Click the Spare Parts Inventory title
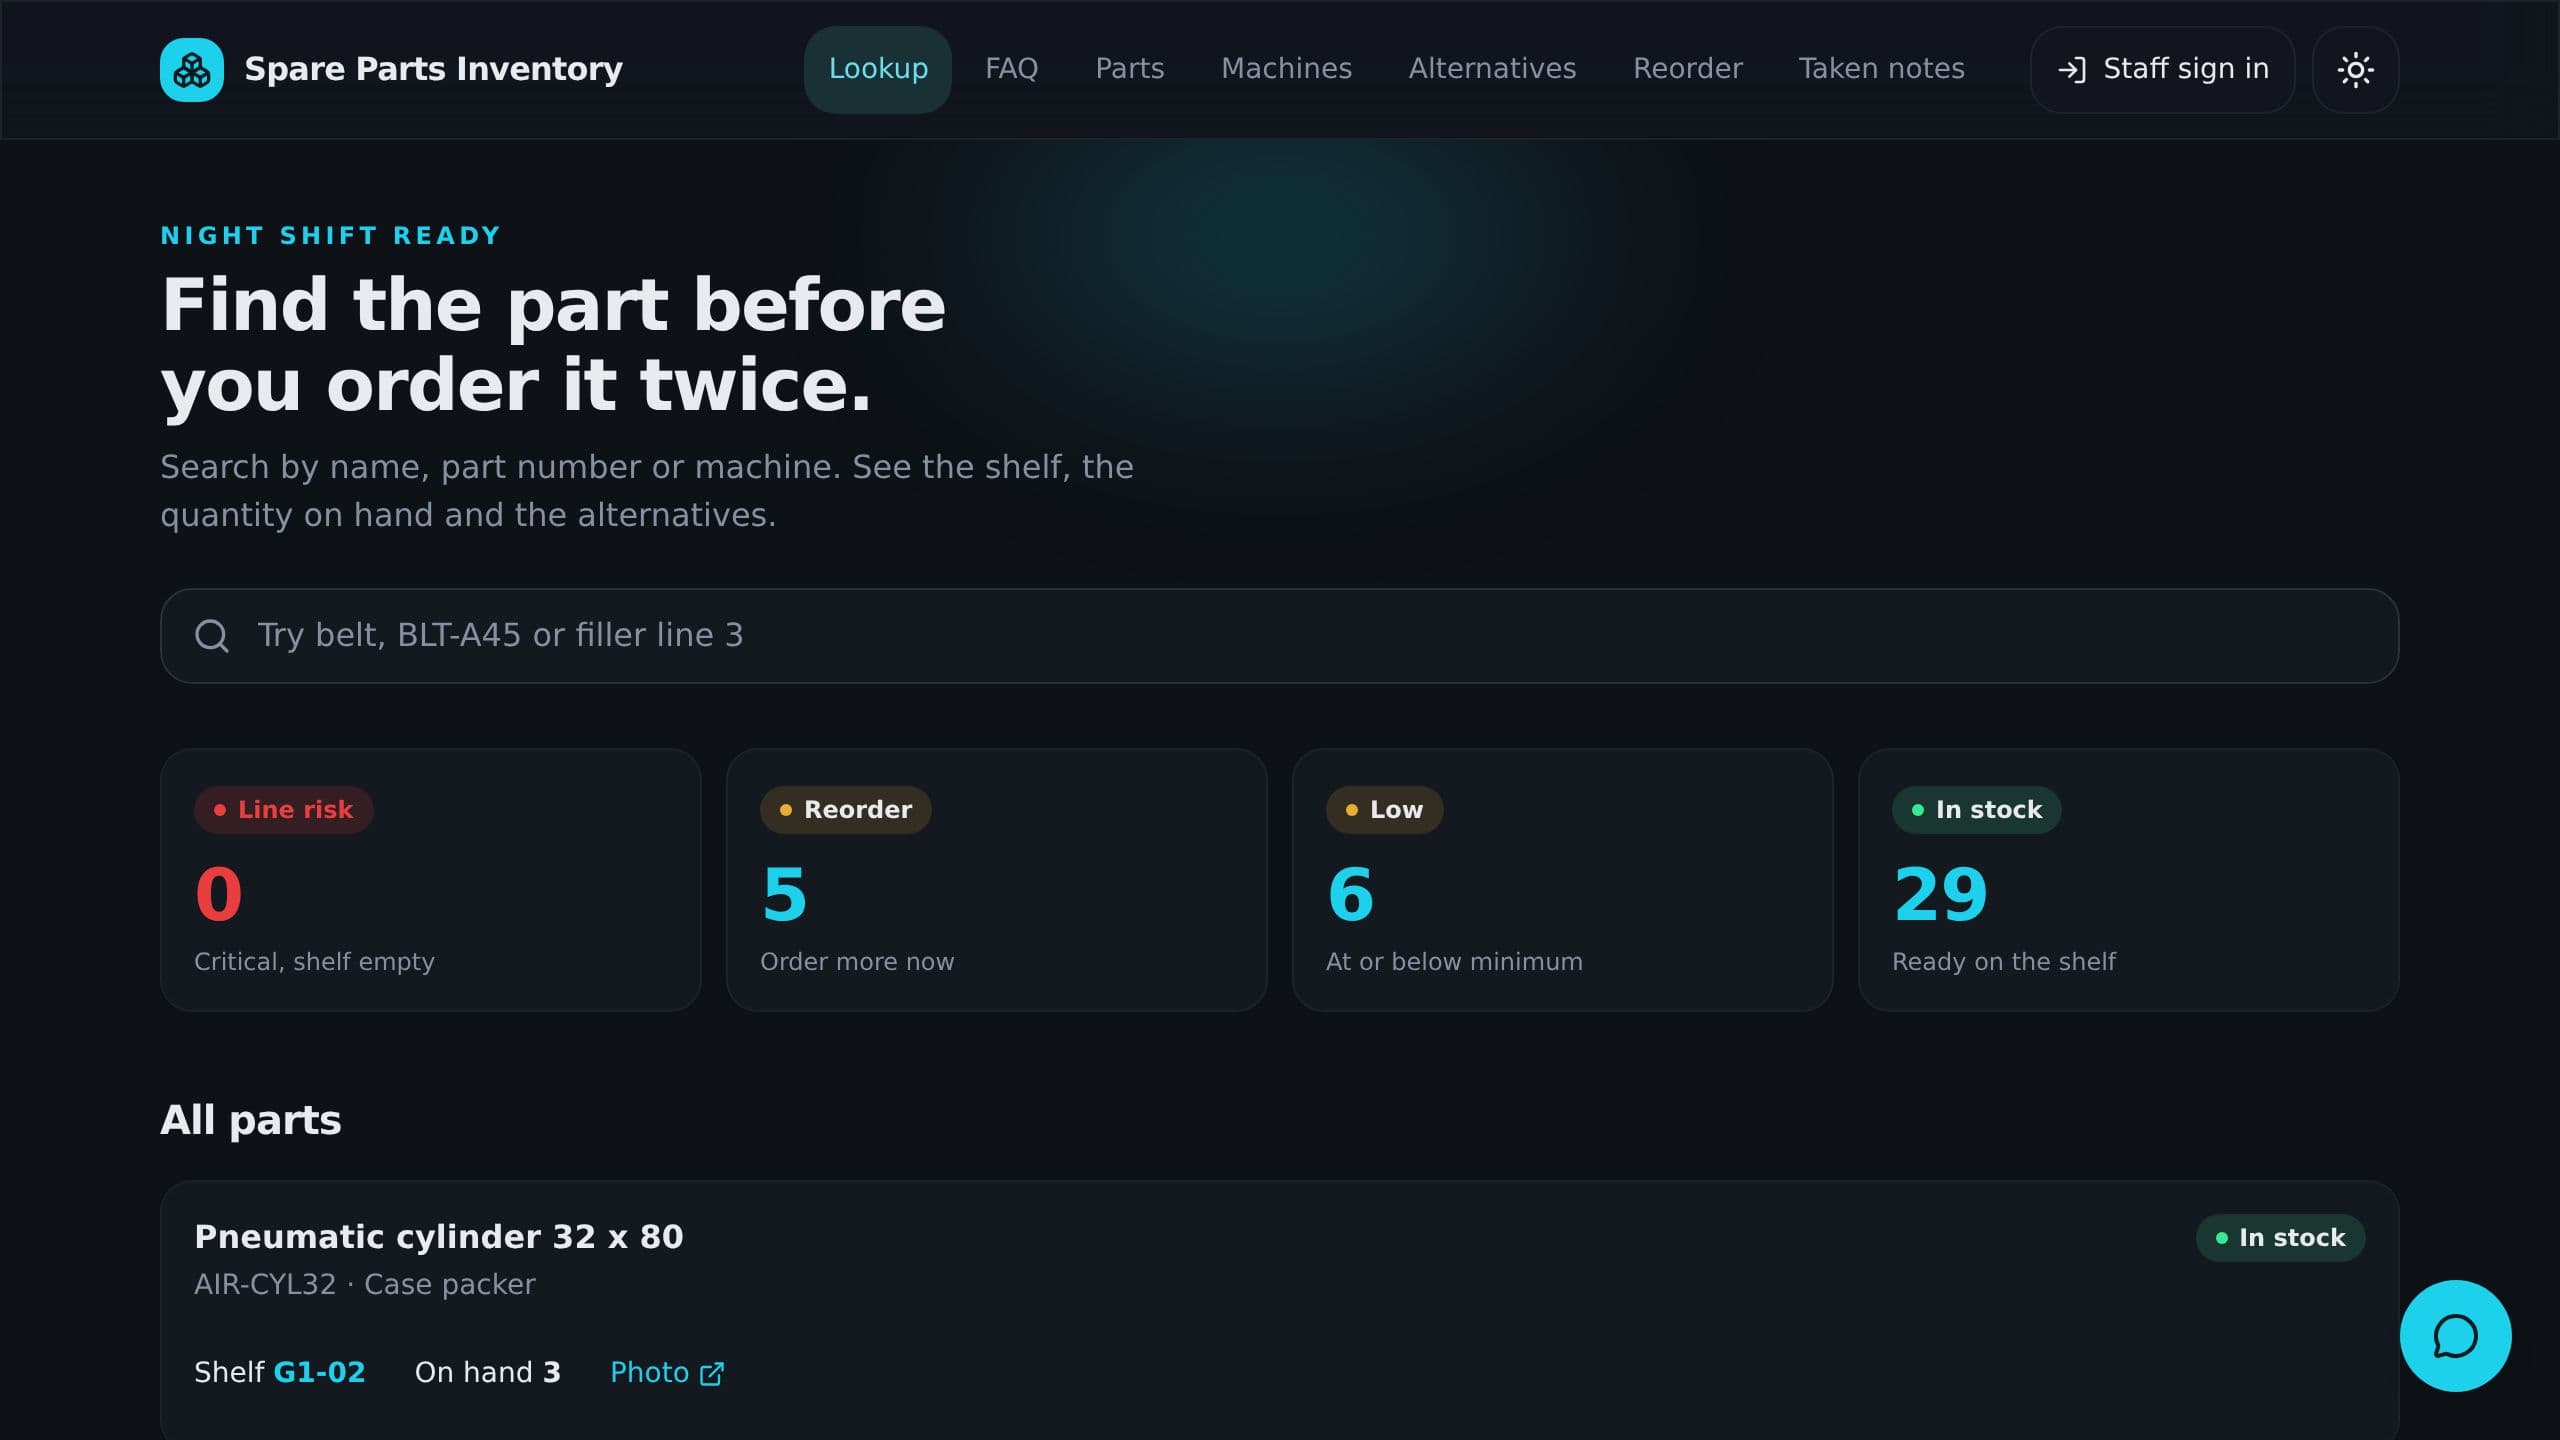Screen dimensions: 2560x1440 coord(433,69)
